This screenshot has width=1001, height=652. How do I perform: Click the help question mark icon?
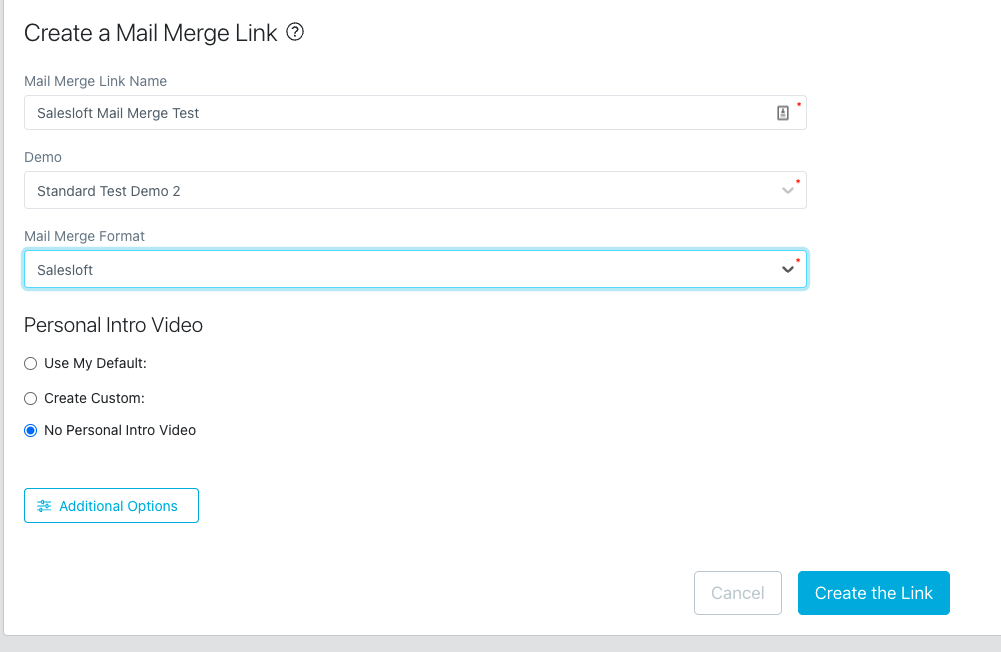point(295,32)
